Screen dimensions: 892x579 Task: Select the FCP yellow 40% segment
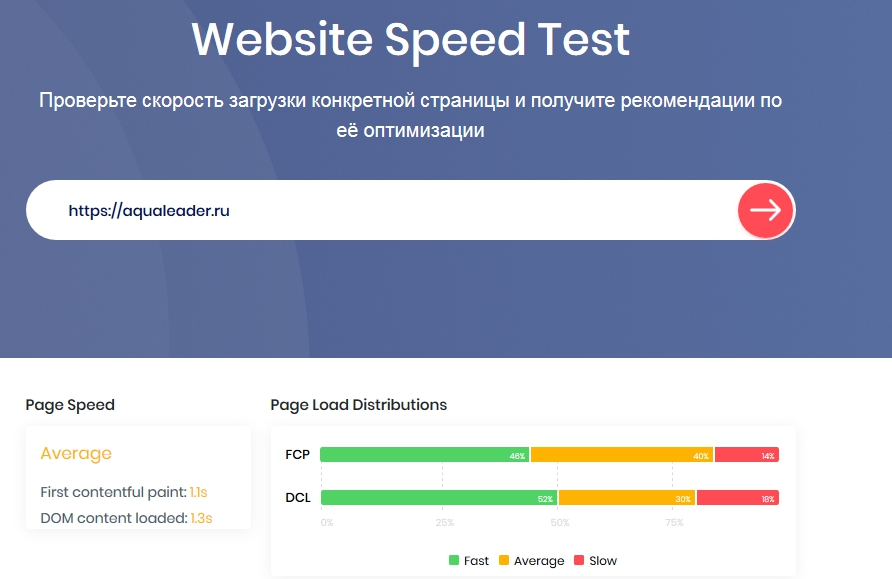[x=621, y=455]
